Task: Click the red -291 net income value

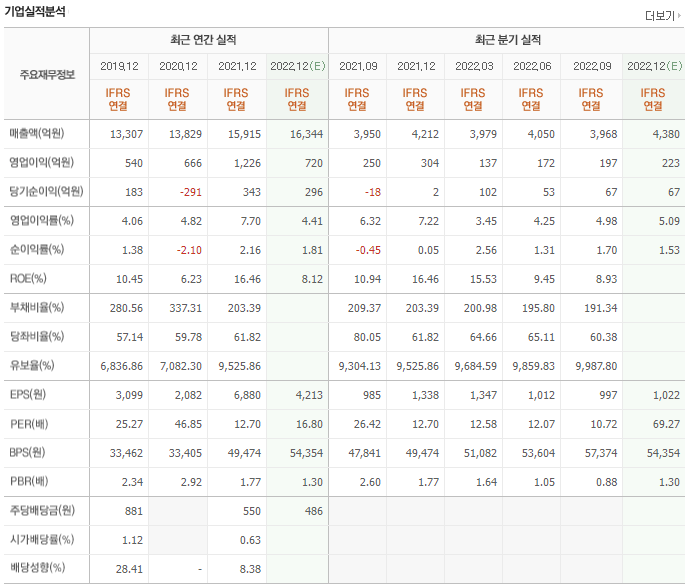Action: pyautogui.click(x=191, y=193)
